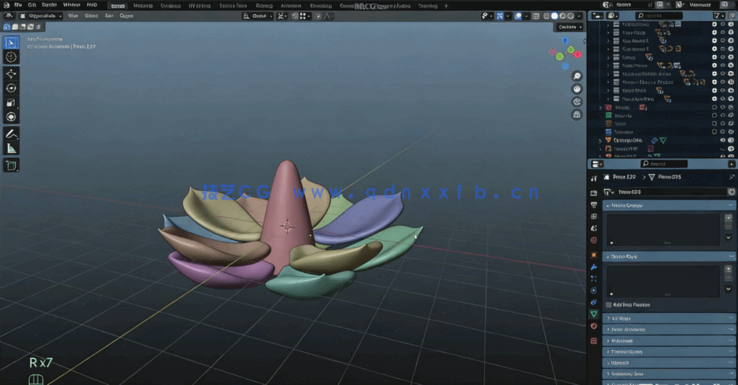The width and height of the screenshot is (738, 385).
Task: Open the viewport Options dropdown
Action: point(570,27)
